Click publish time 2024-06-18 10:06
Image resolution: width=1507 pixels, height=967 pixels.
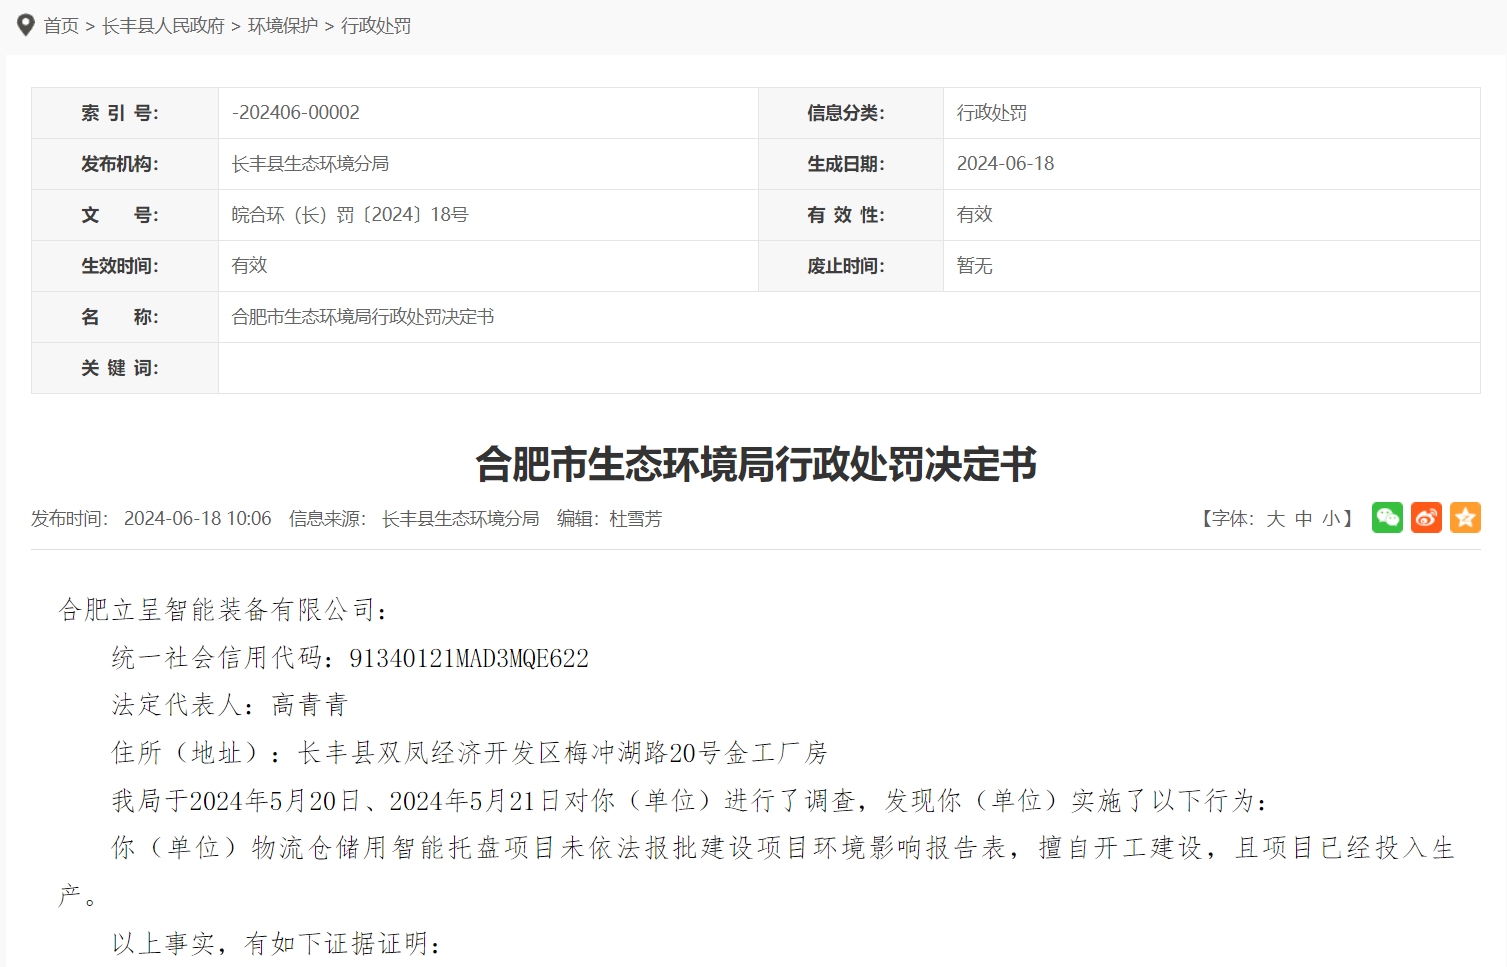pos(198,519)
